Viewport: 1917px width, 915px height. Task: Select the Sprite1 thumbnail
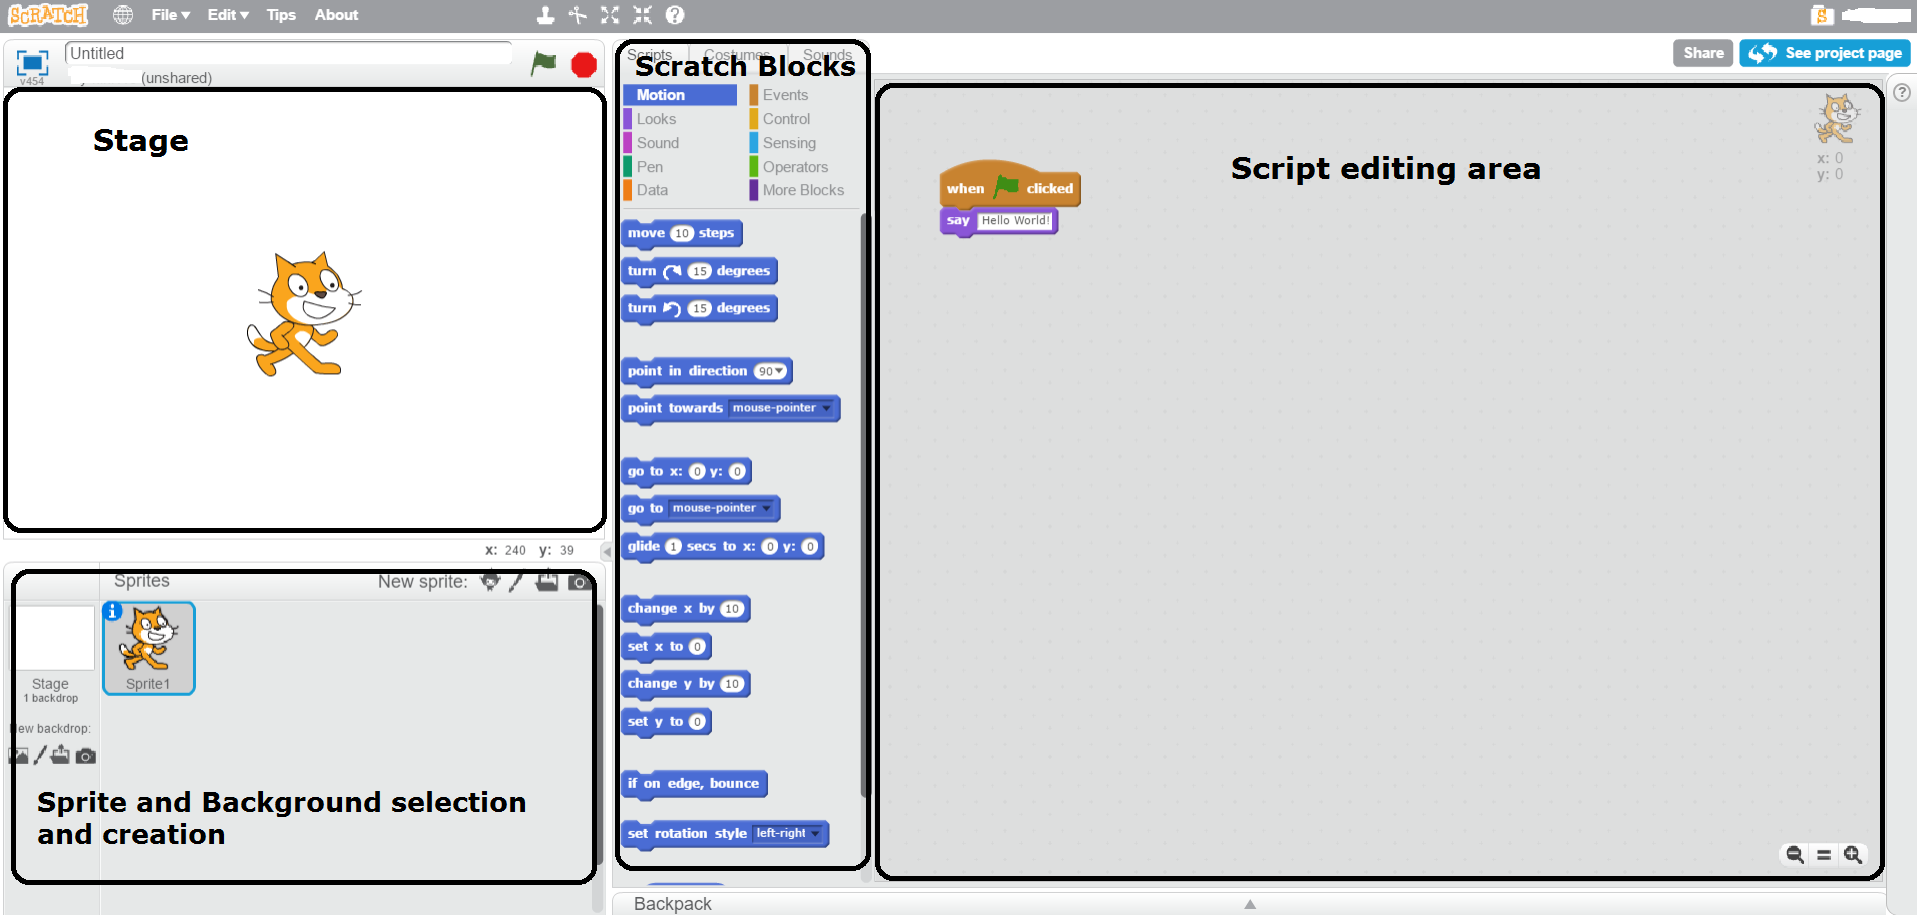[149, 648]
